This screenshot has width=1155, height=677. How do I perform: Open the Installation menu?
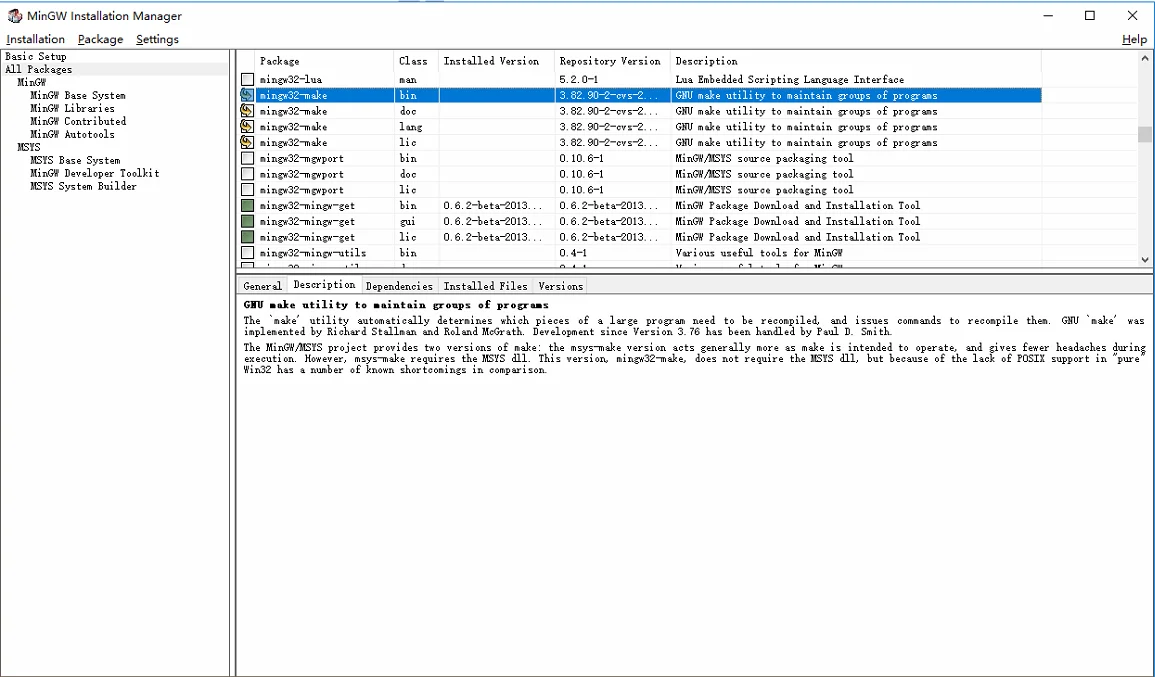35,39
